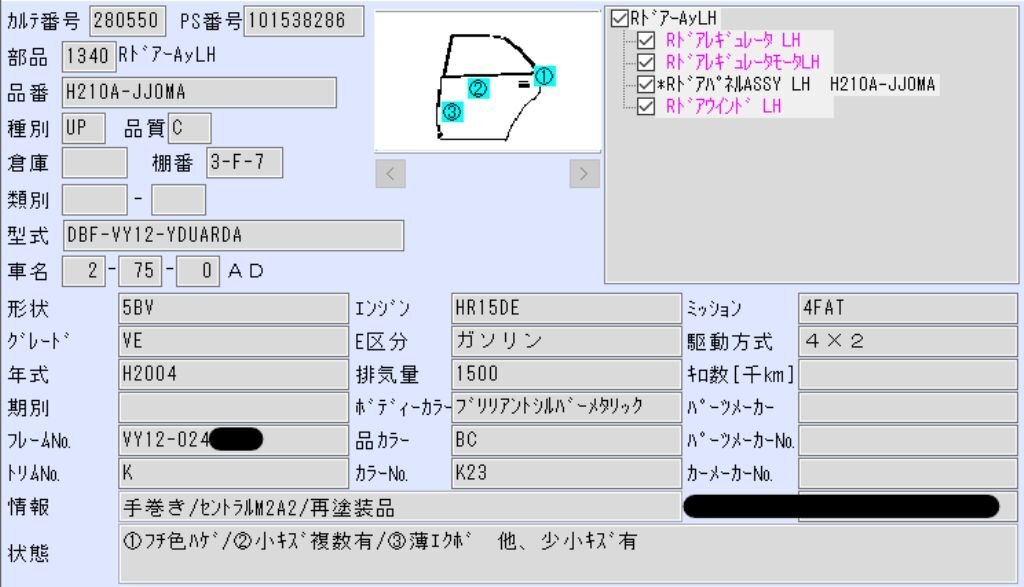Click the empty パーツメーカー field

908,407
